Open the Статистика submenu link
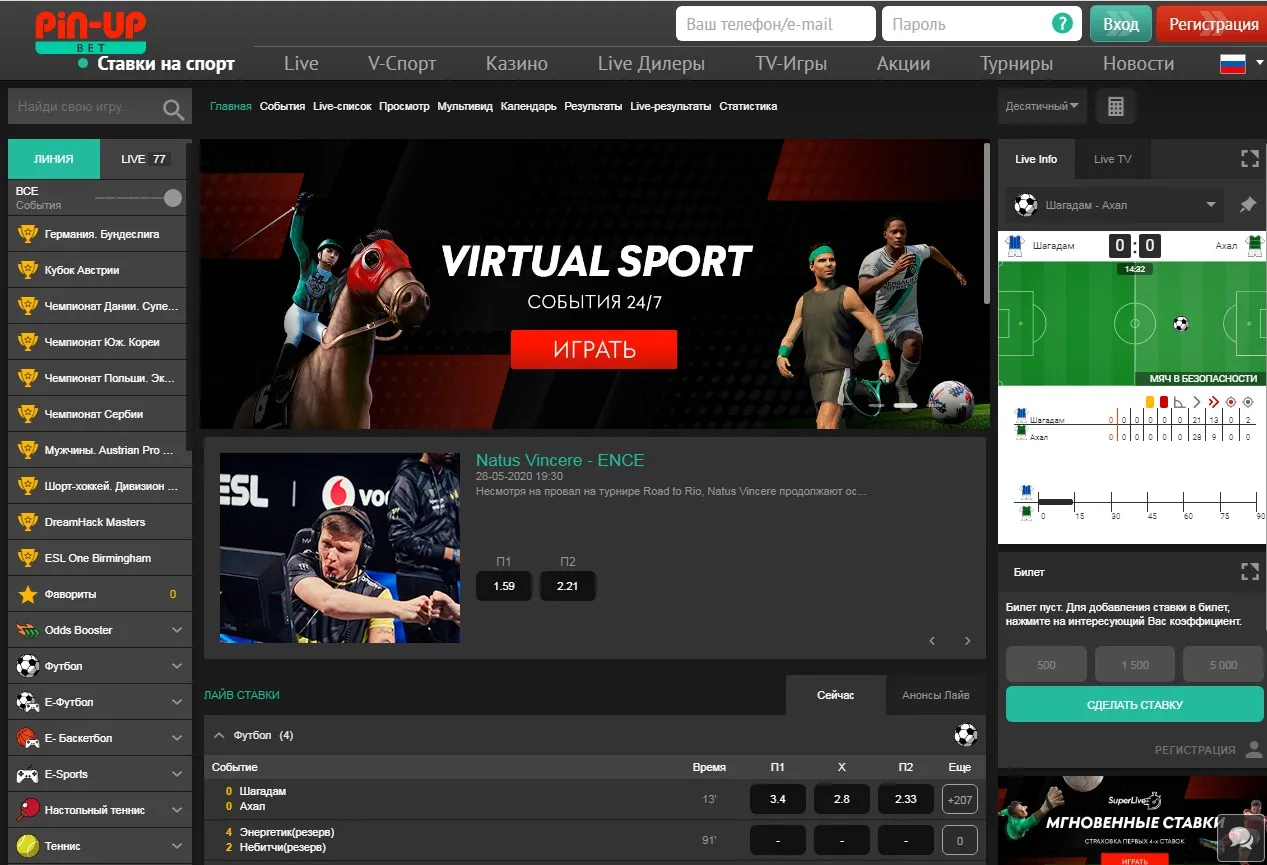The width and height of the screenshot is (1267, 865). (748, 106)
